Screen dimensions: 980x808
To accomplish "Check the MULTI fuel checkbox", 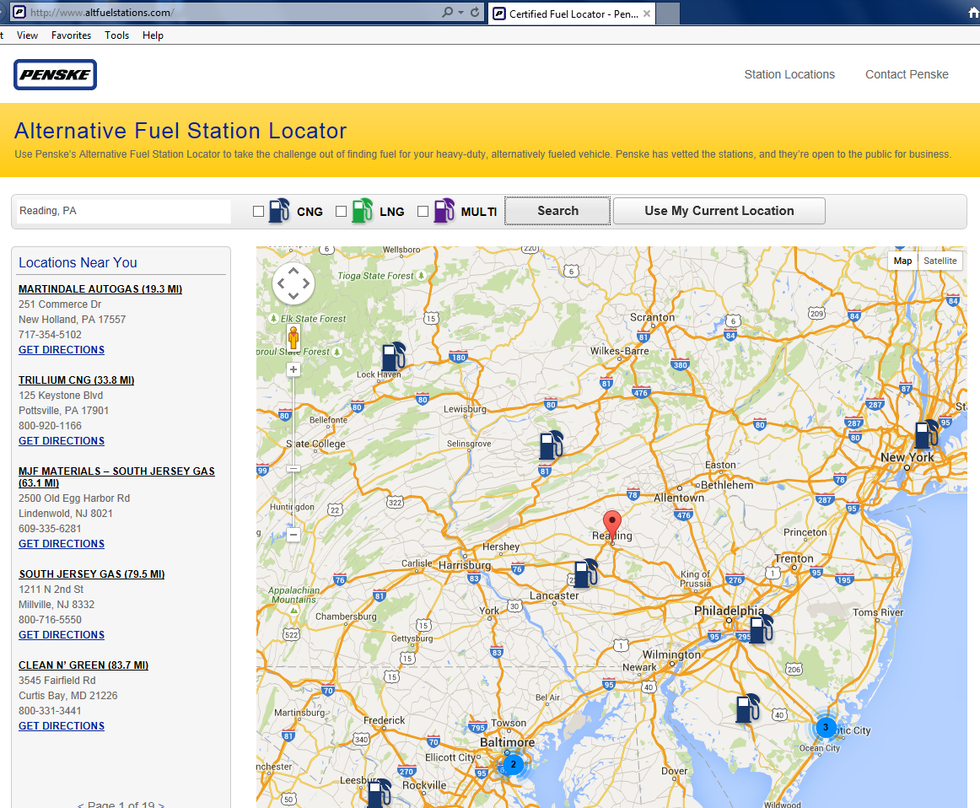I will coord(423,211).
